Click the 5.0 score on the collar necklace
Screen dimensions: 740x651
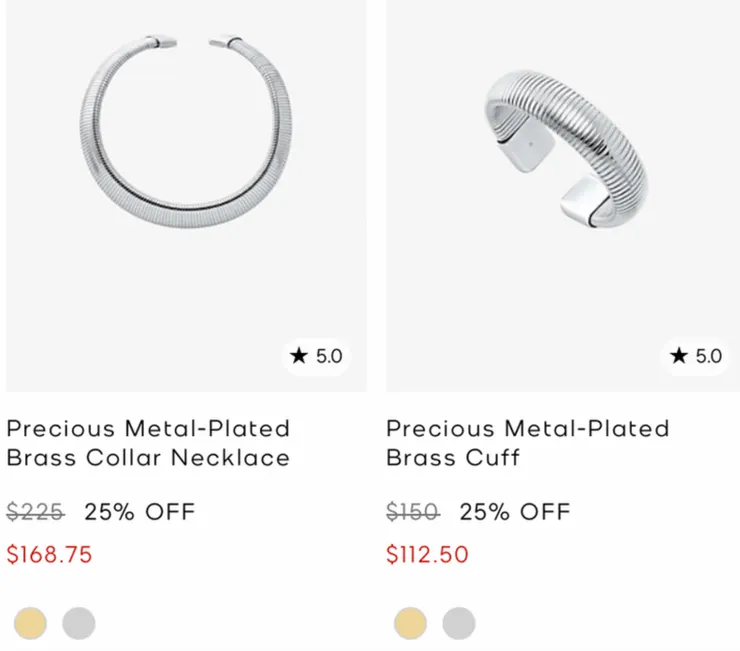pos(328,356)
